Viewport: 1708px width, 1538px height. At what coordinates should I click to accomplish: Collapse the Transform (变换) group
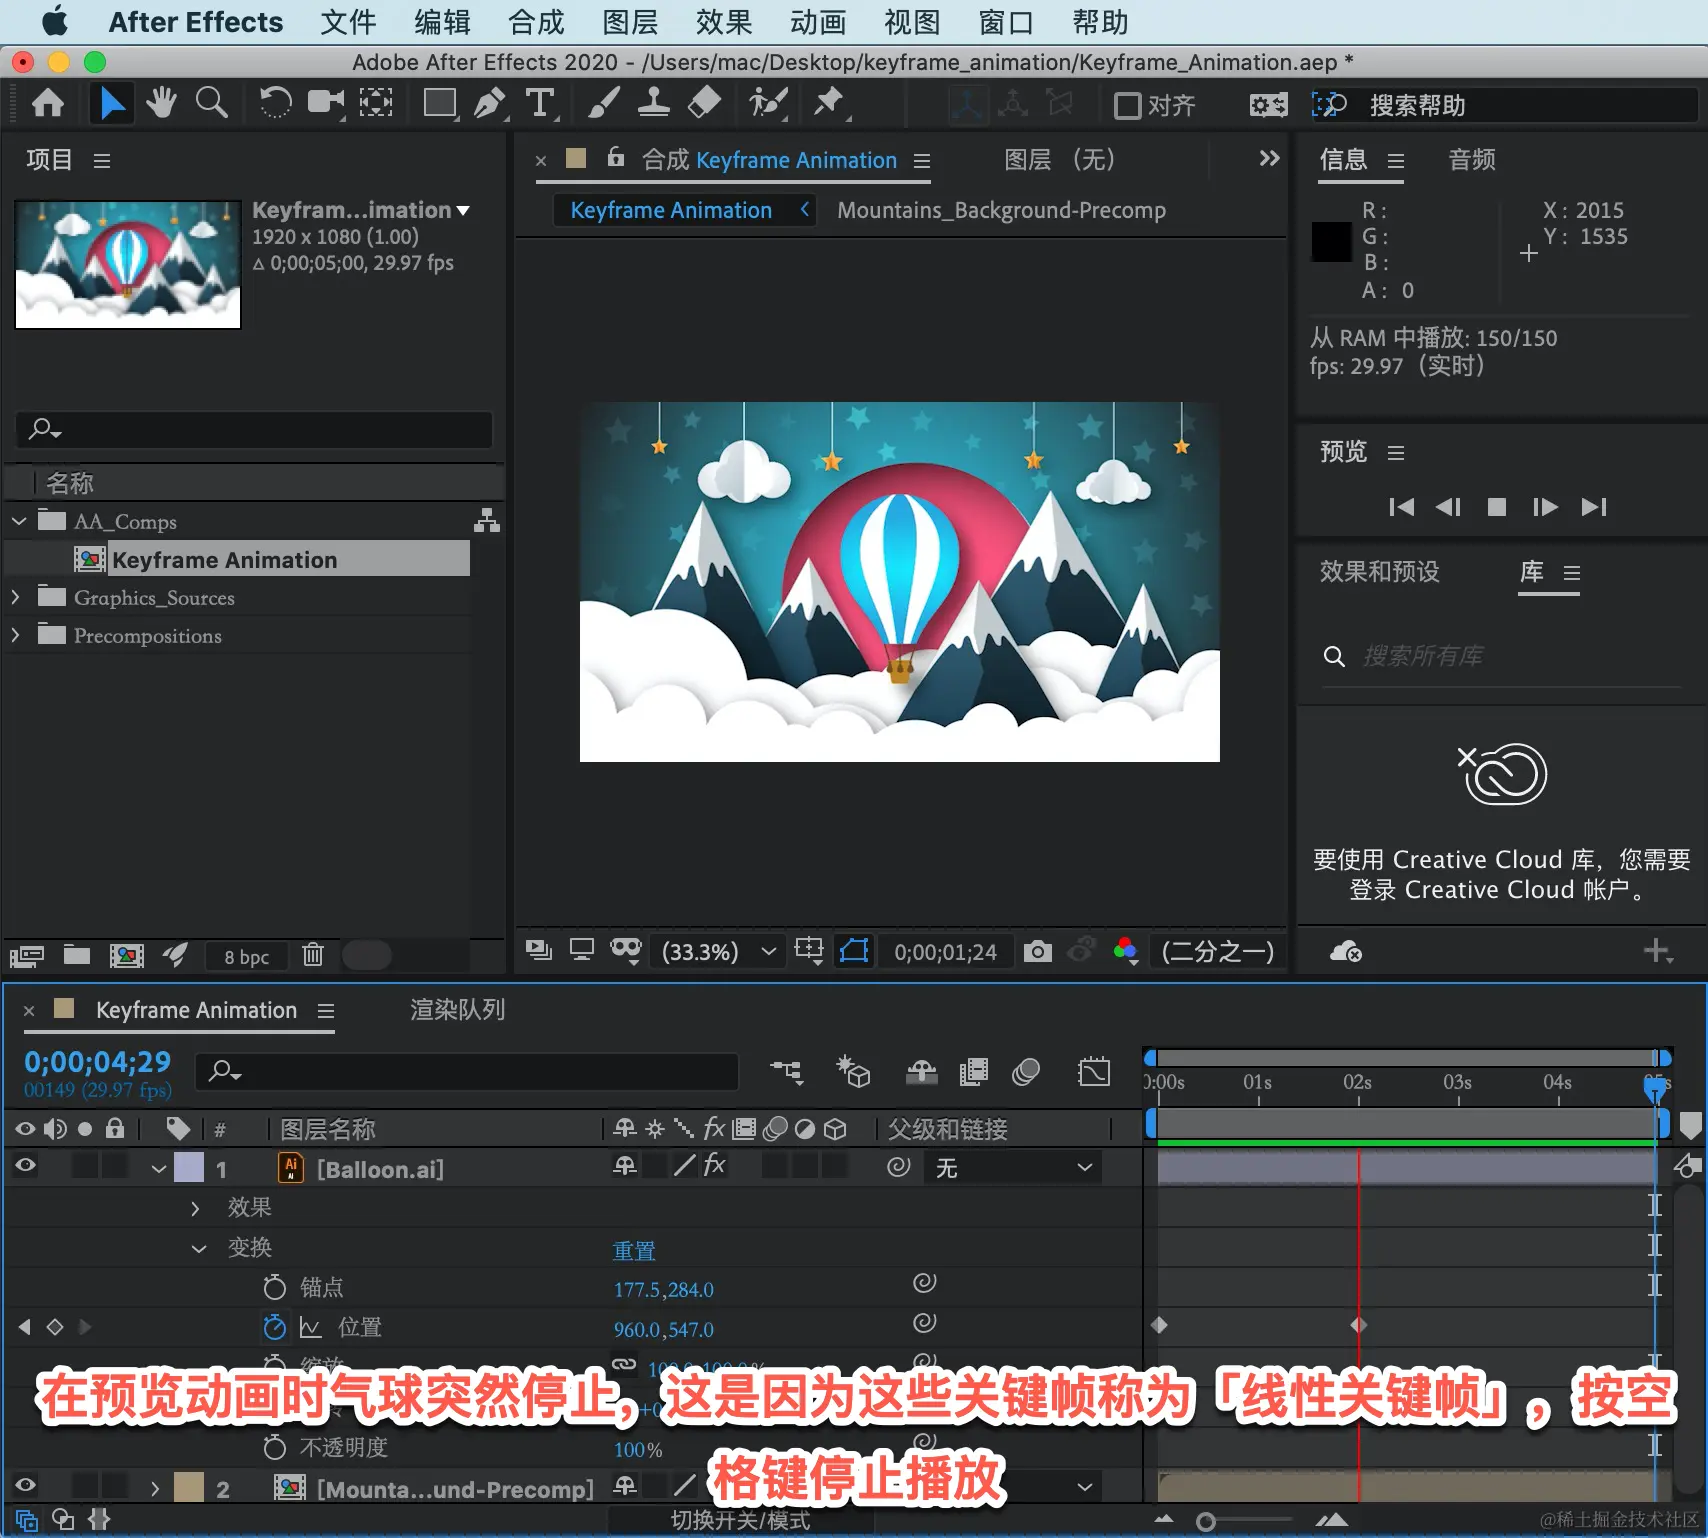coord(199,1248)
